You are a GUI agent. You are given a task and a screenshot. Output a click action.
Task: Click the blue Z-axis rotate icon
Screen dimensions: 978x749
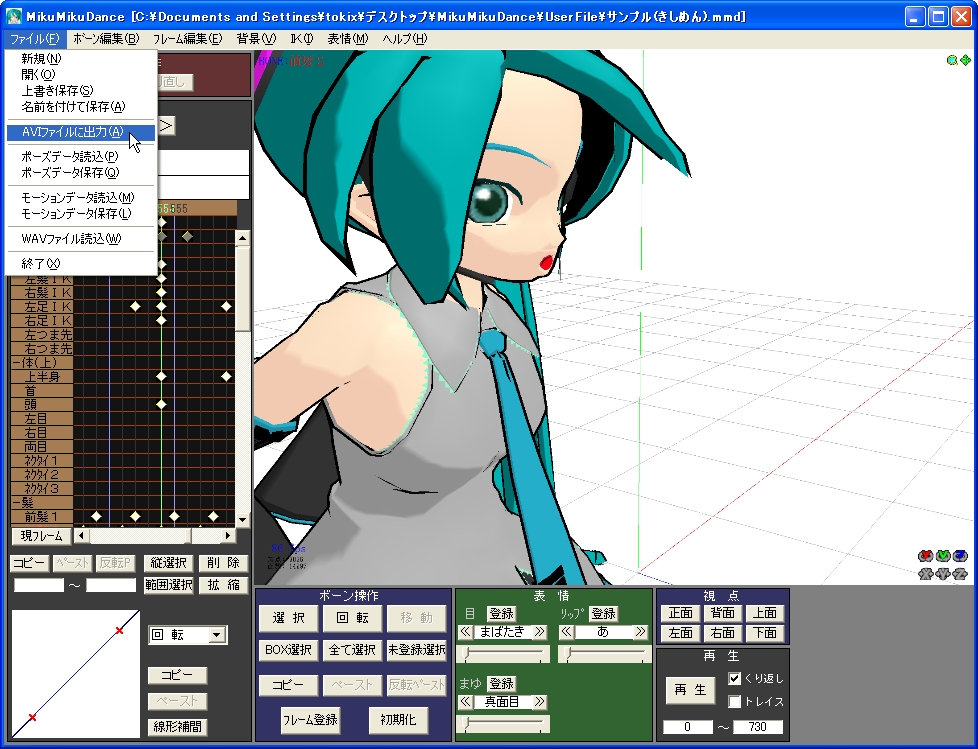(961, 556)
